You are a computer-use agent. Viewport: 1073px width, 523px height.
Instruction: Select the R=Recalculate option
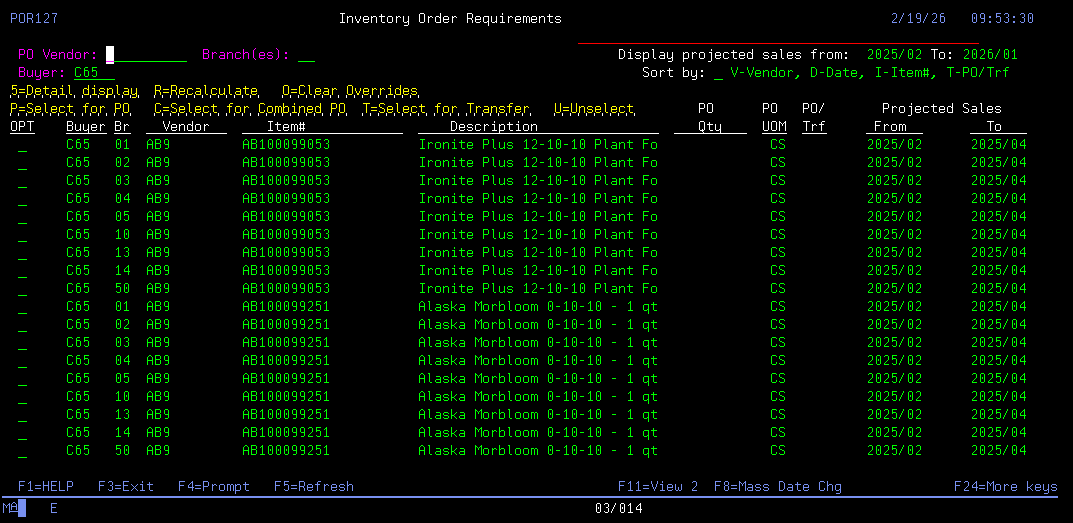(x=206, y=91)
